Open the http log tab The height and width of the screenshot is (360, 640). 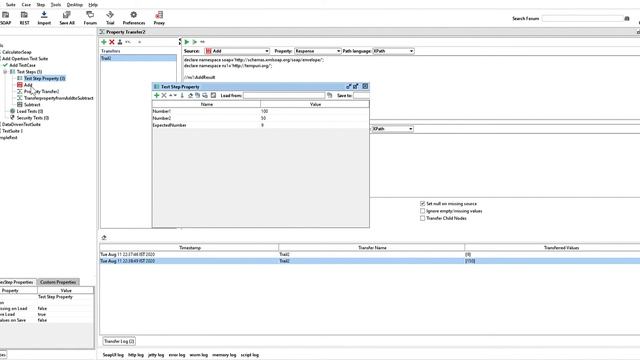point(136,355)
